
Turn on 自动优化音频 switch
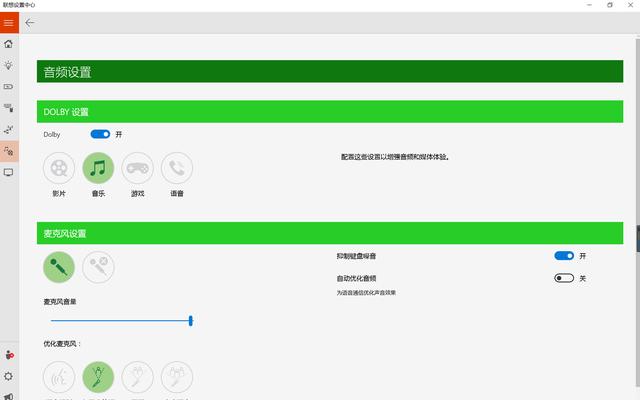(564, 278)
